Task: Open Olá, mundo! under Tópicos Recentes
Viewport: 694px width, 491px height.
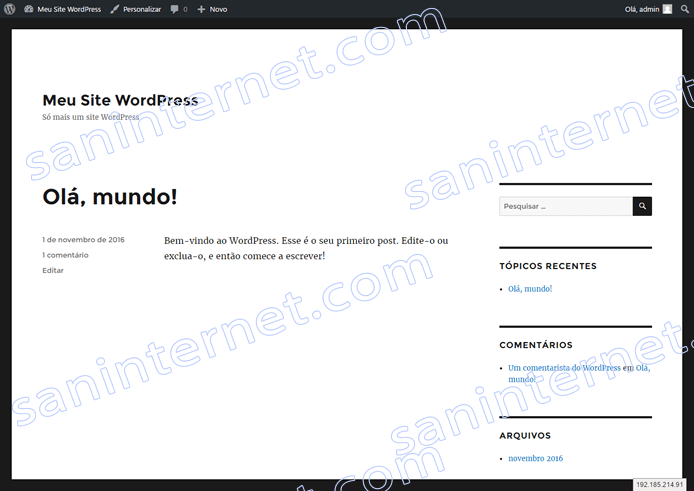Action: coord(530,289)
